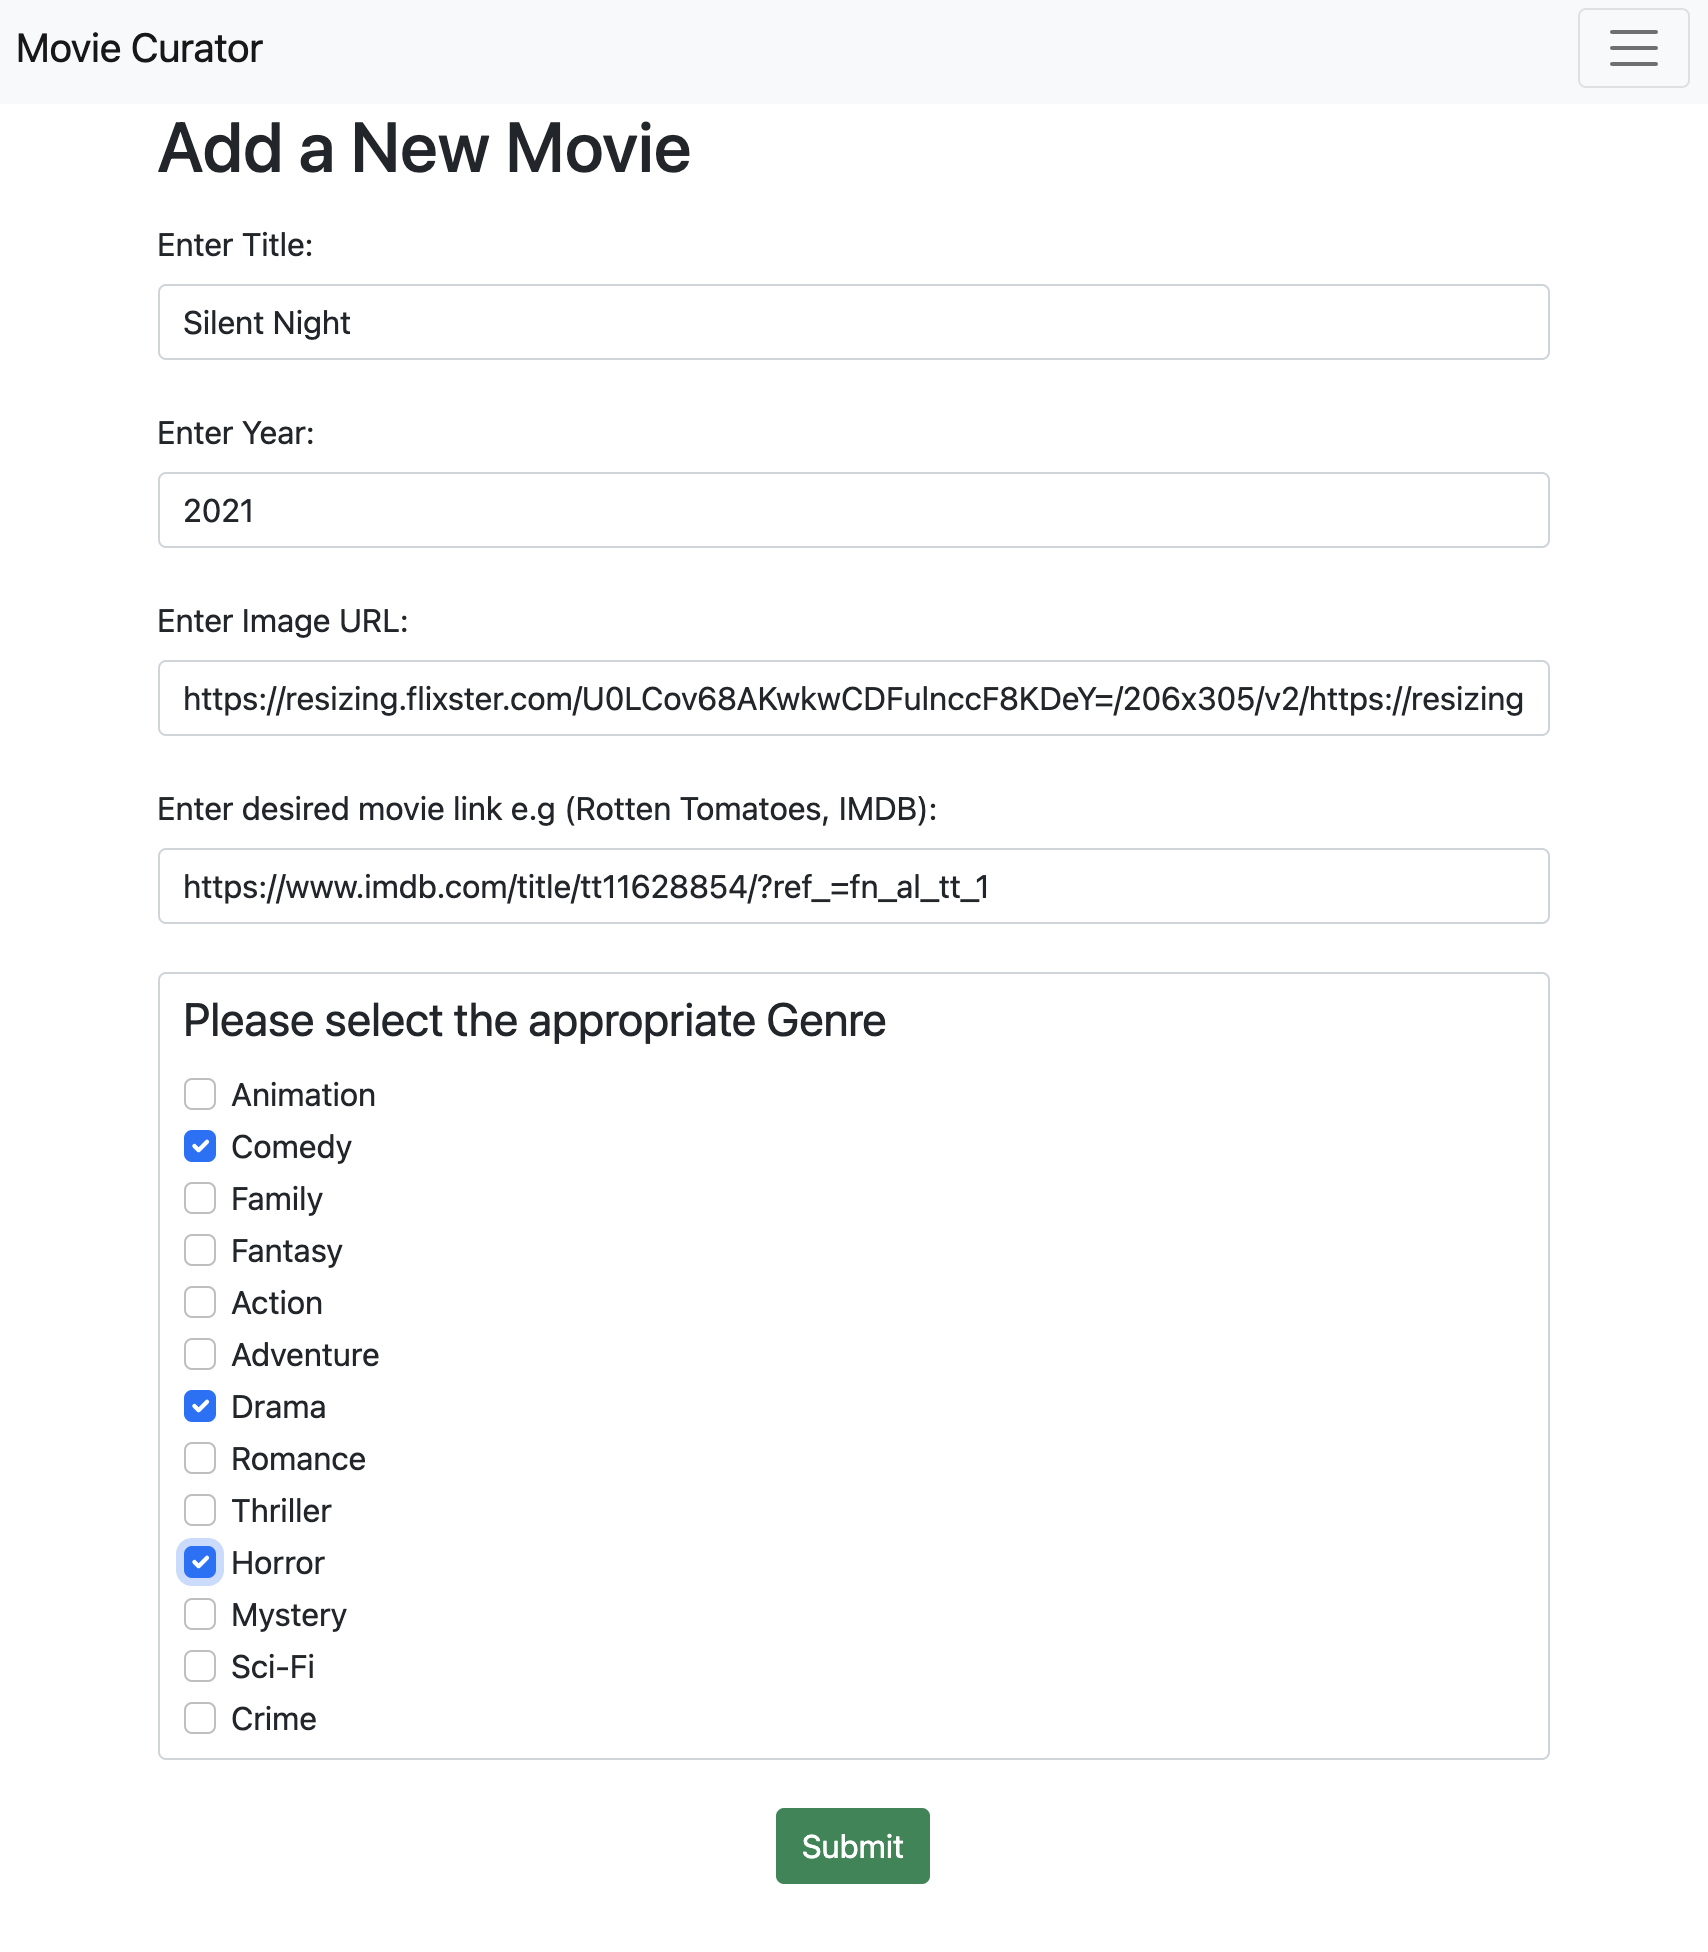Select the Action genre
1708x1952 pixels.
200,1302
